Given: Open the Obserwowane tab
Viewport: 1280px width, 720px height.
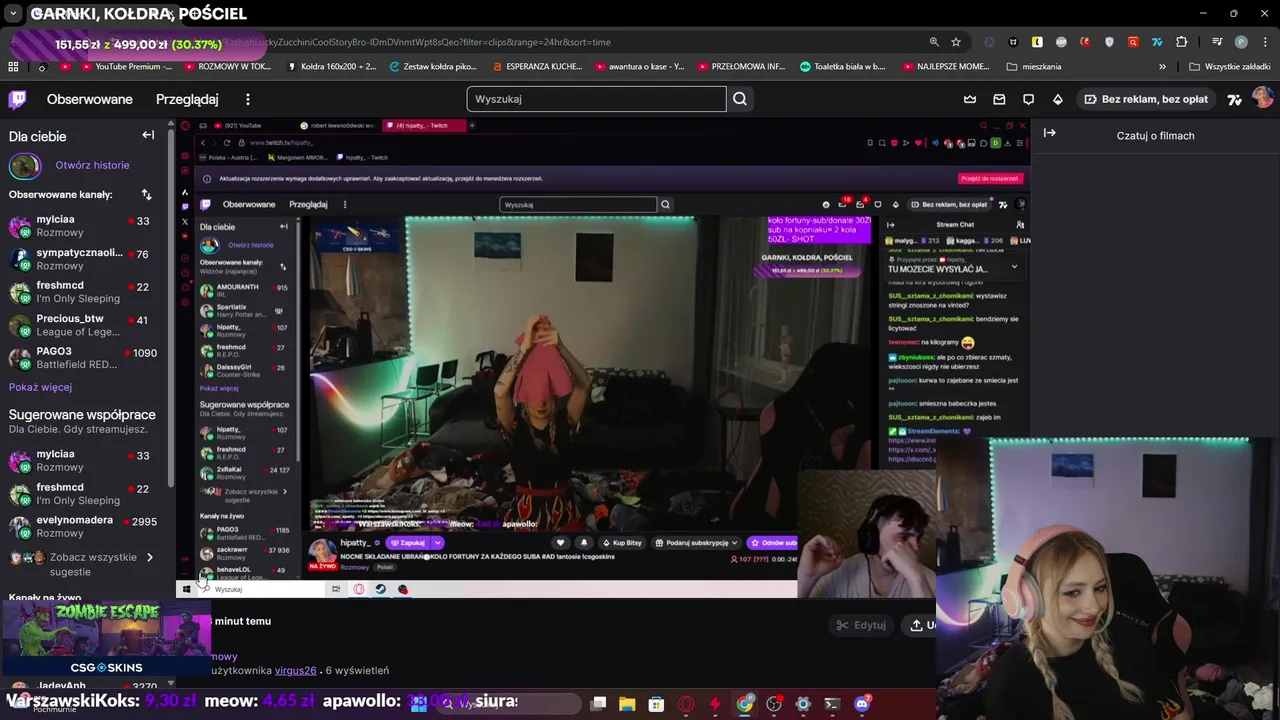Looking at the screenshot, I should [89, 99].
